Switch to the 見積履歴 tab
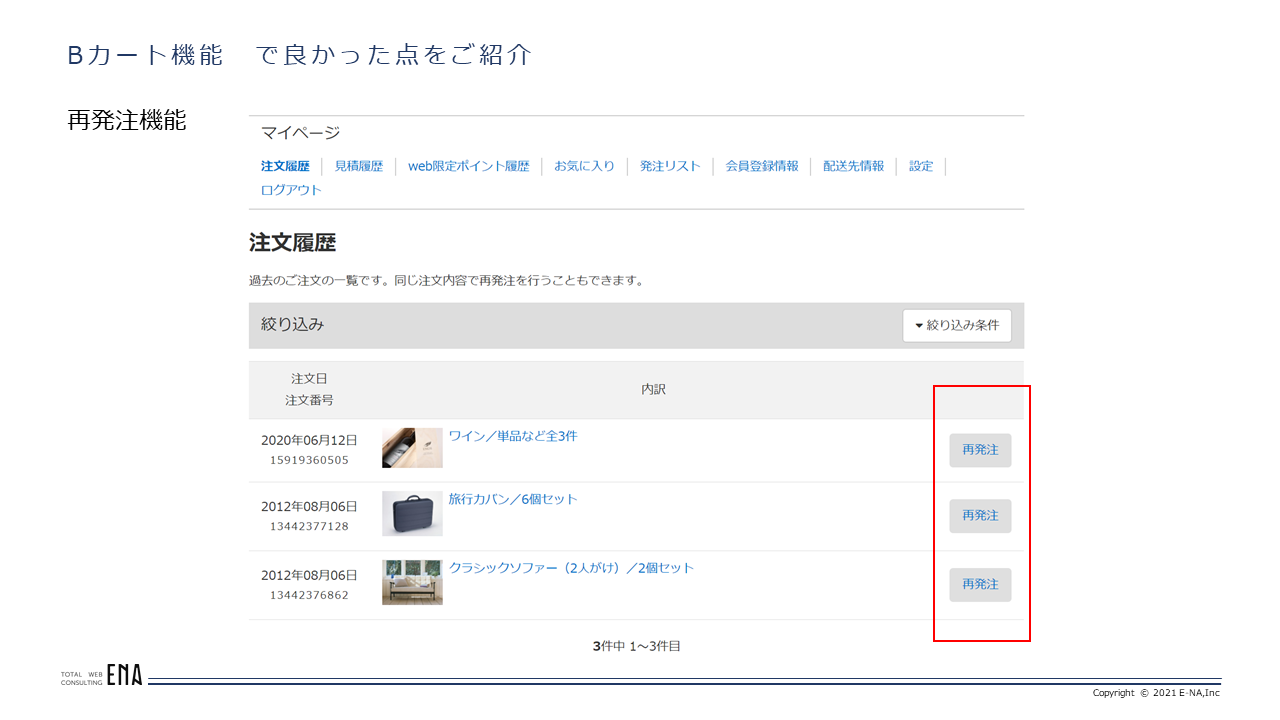Screen dimensions: 1280x720 pos(359,166)
